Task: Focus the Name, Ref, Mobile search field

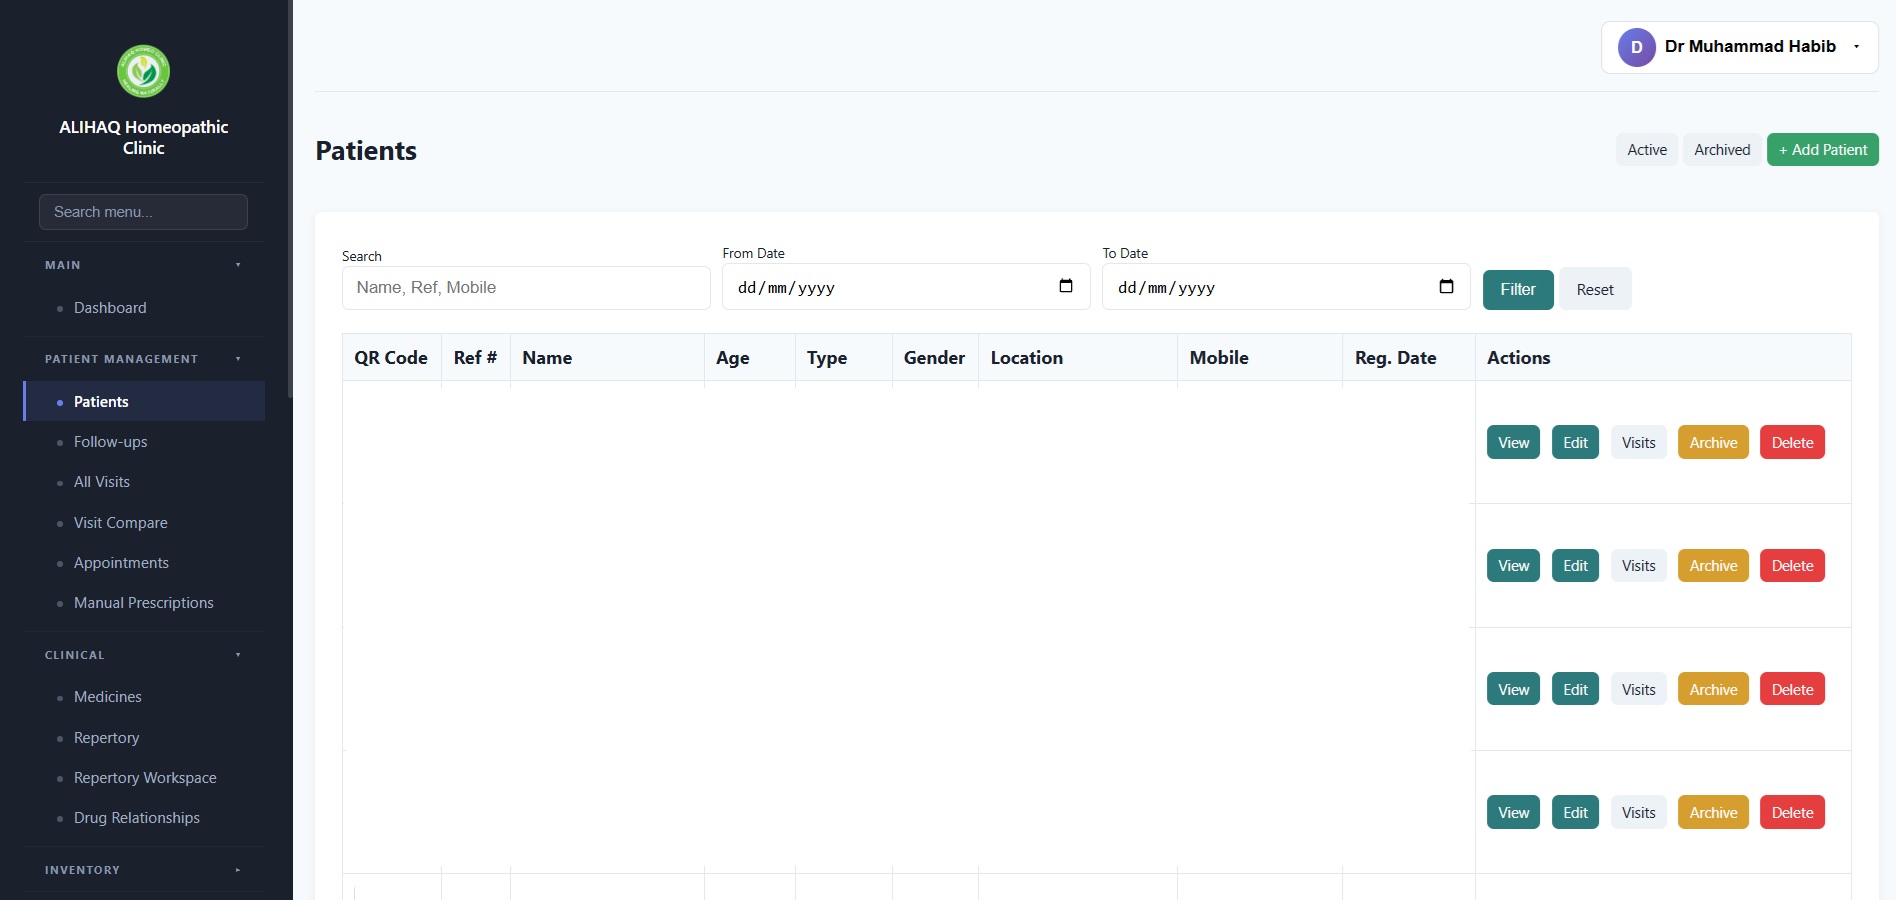Action: [526, 287]
